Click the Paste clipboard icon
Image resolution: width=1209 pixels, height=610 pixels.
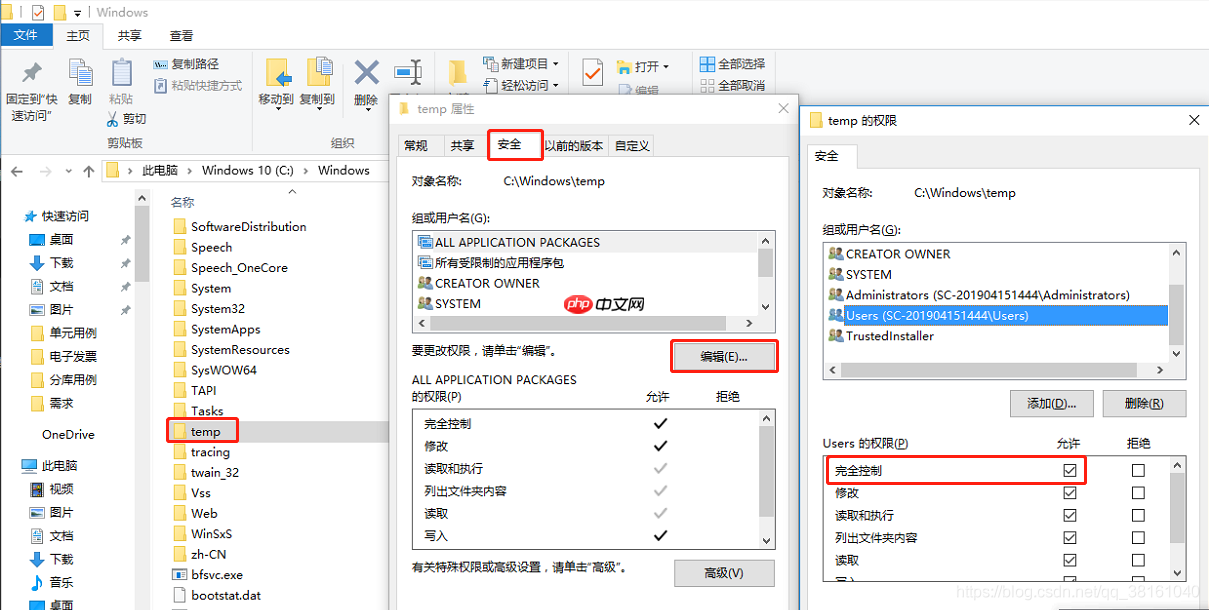(121, 72)
